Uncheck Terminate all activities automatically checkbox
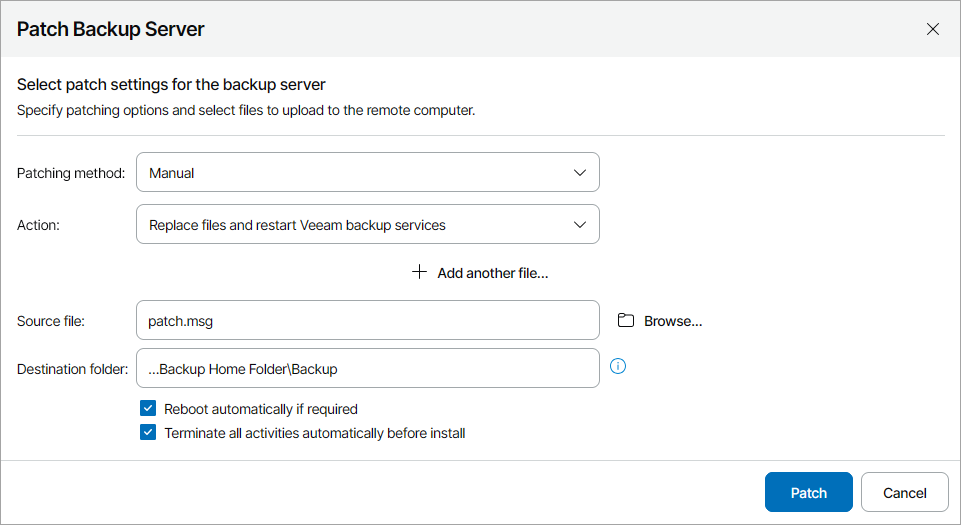The image size is (961, 525). click(x=148, y=433)
